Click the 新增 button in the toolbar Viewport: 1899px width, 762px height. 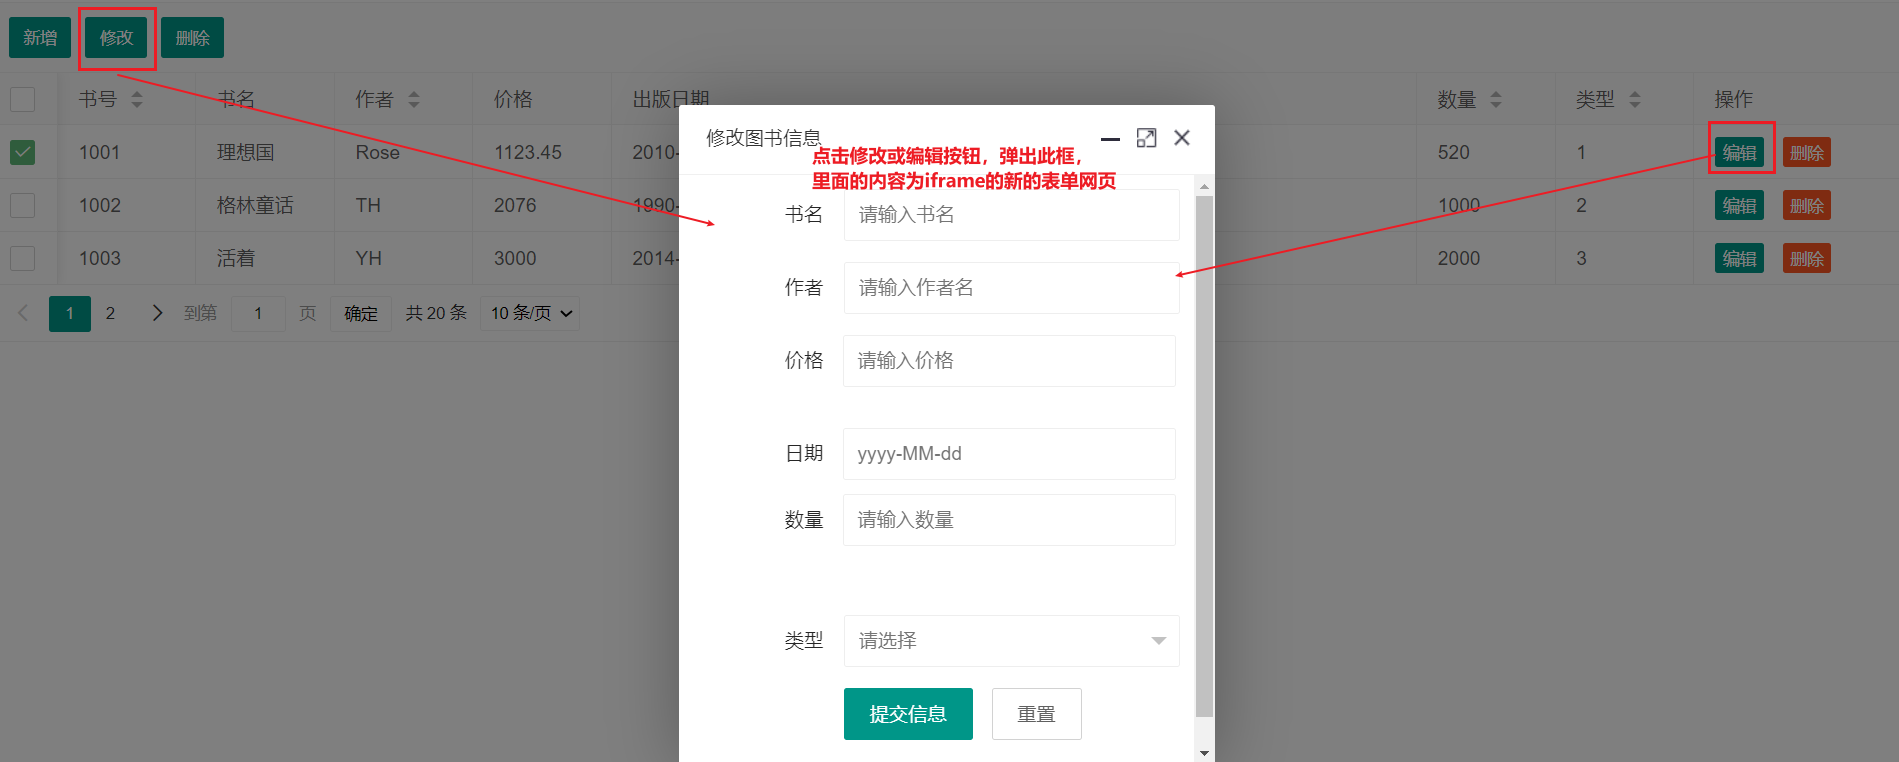pos(40,38)
